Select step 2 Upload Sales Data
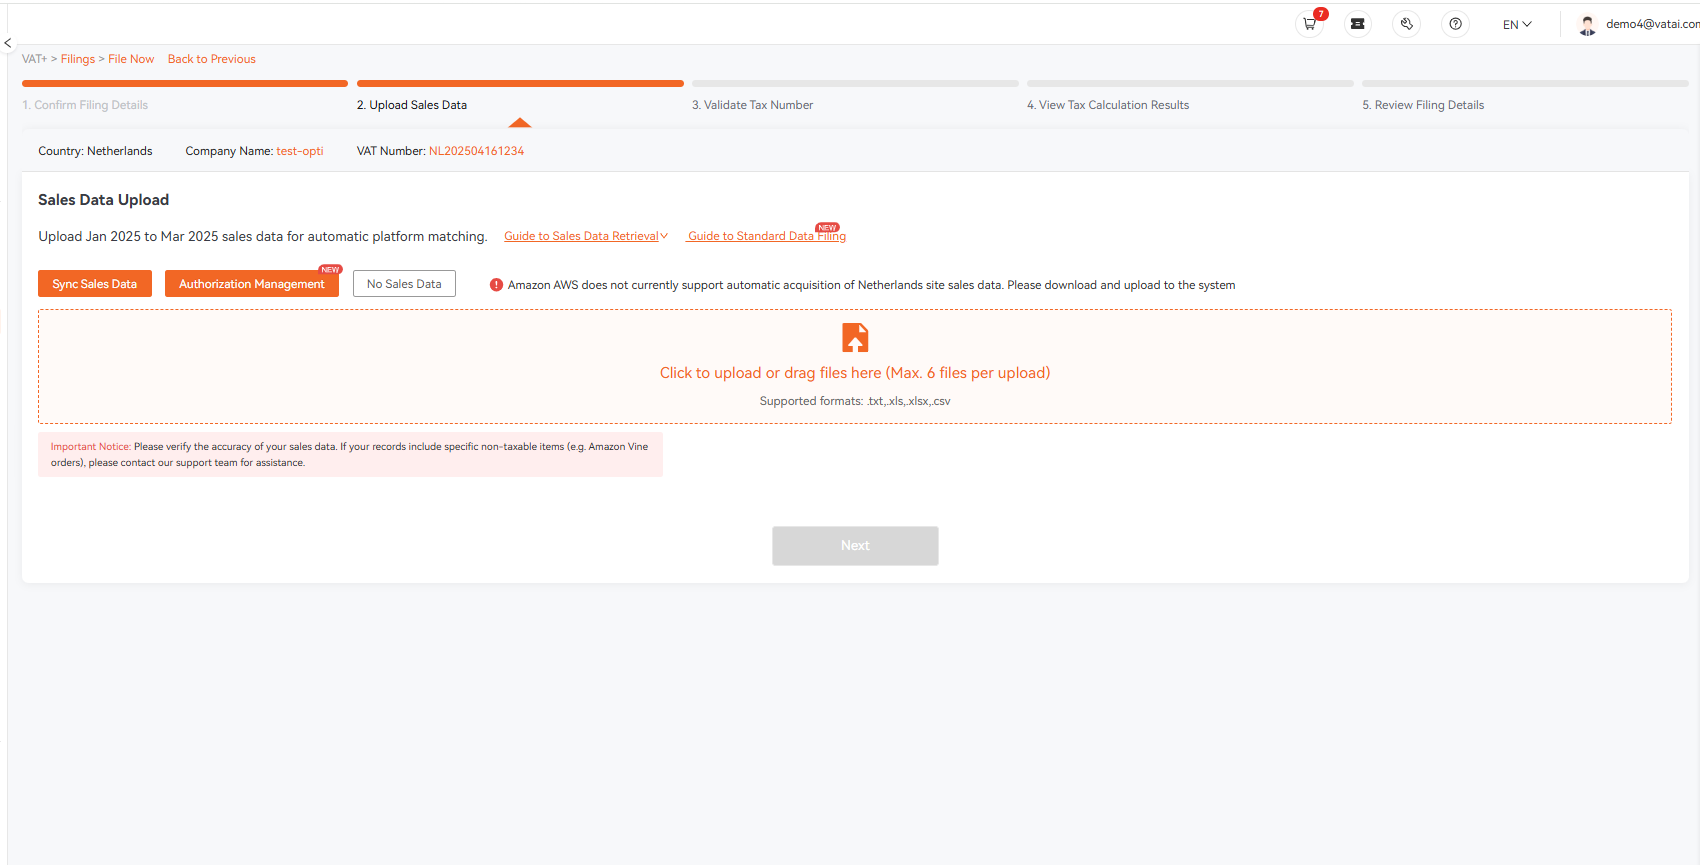Screen dimensions: 1700x865 (x=412, y=105)
